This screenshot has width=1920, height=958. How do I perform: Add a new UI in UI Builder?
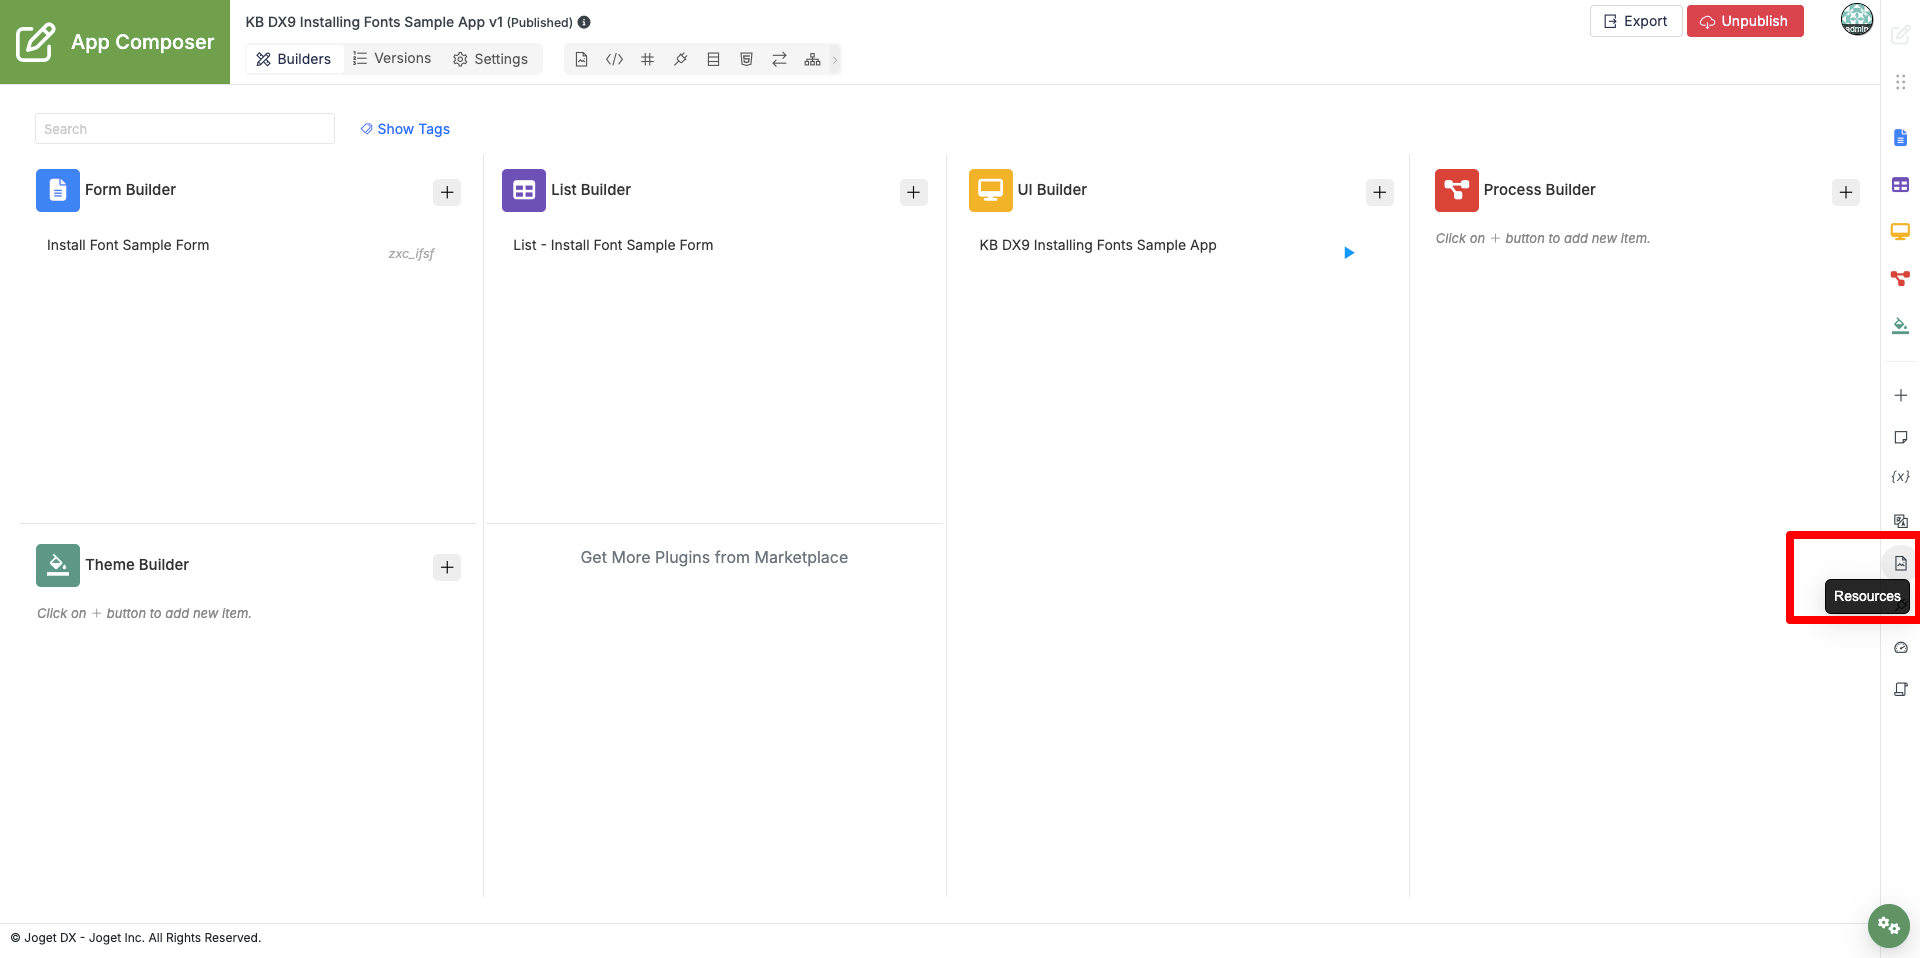pos(1379,192)
